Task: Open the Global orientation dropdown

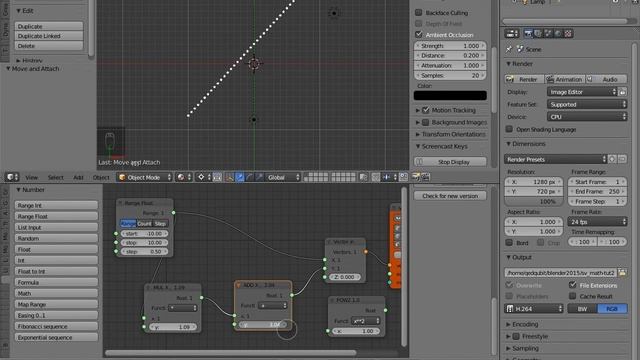Action: click(x=283, y=177)
